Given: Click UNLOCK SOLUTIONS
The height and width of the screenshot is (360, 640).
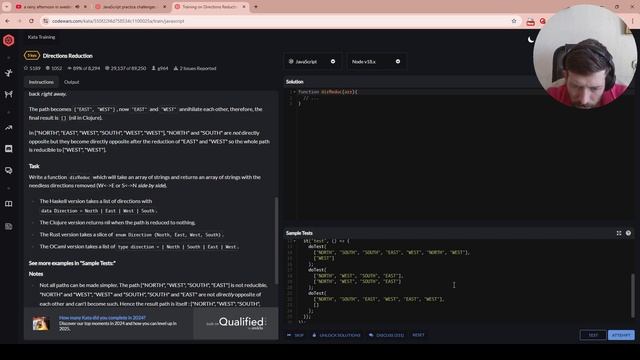Looking at the screenshot, I should [x=336, y=335].
